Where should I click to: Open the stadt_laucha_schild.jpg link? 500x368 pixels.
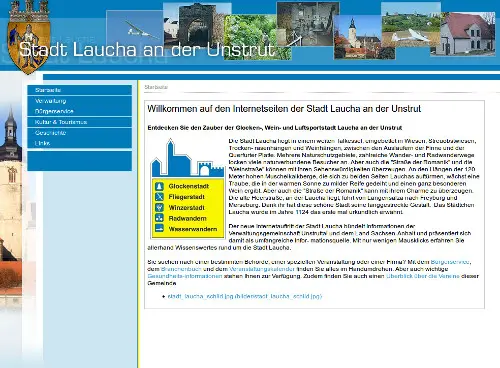coord(245,296)
